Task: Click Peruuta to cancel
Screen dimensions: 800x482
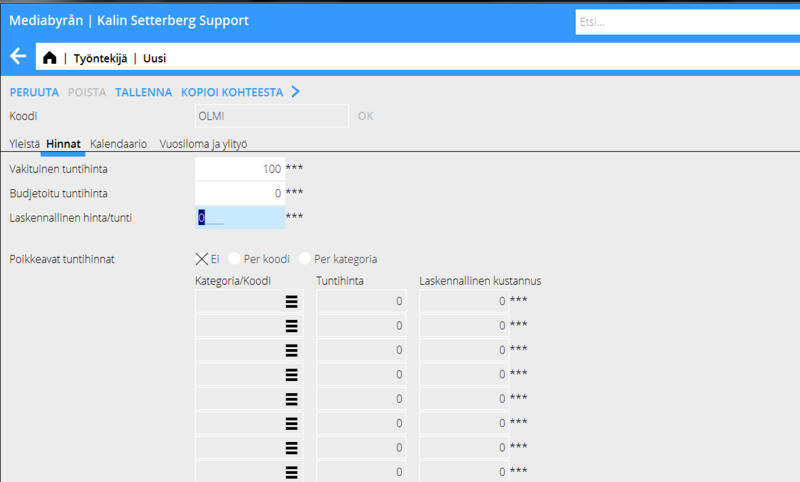Action: (34, 92)
